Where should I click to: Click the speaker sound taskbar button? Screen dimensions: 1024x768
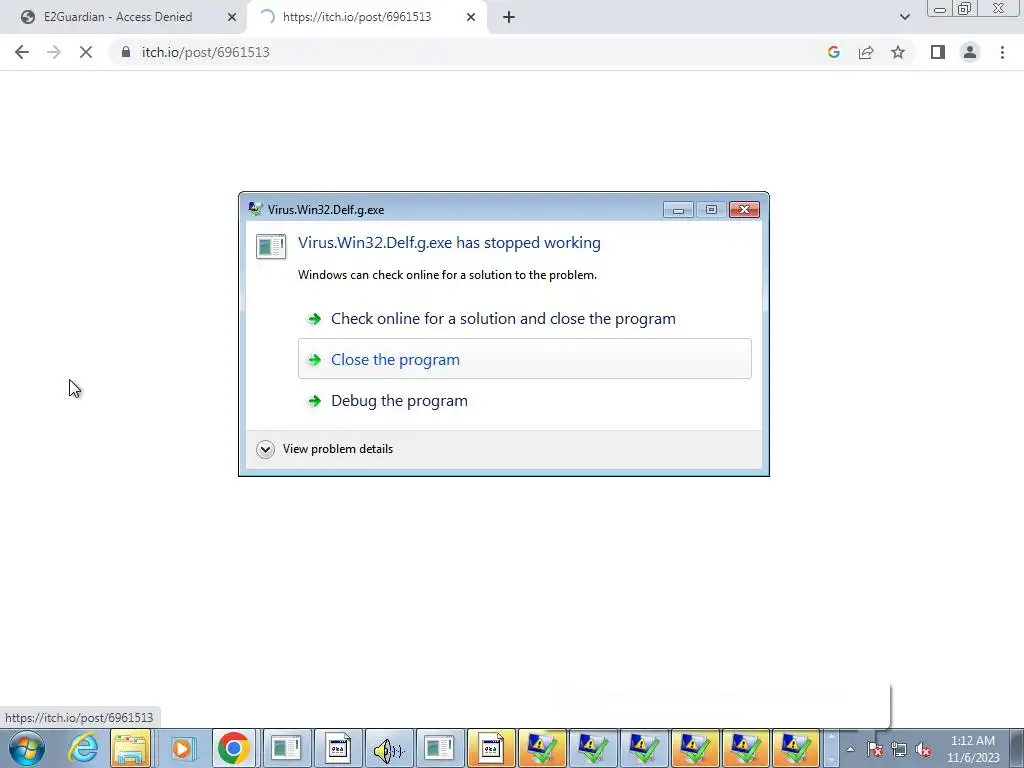click(389, 748)
